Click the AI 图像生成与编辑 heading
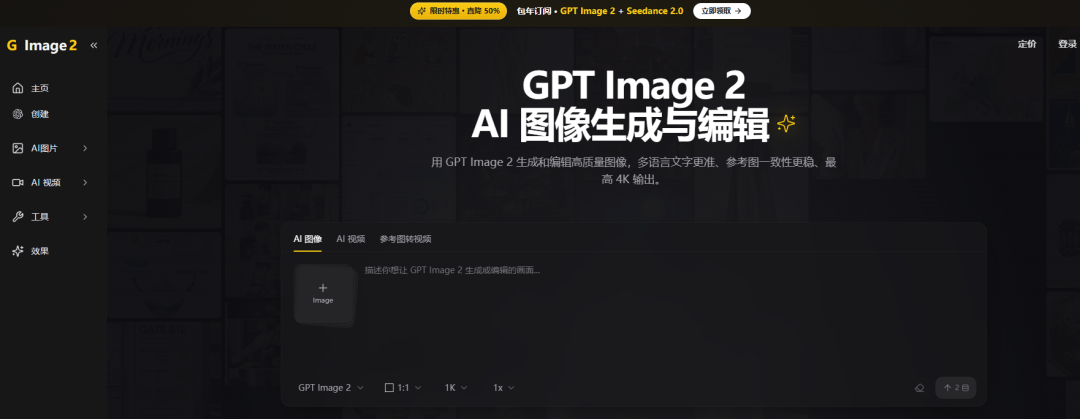The image size is (1080, 419). pyautogui.click(x=621, y=125)
